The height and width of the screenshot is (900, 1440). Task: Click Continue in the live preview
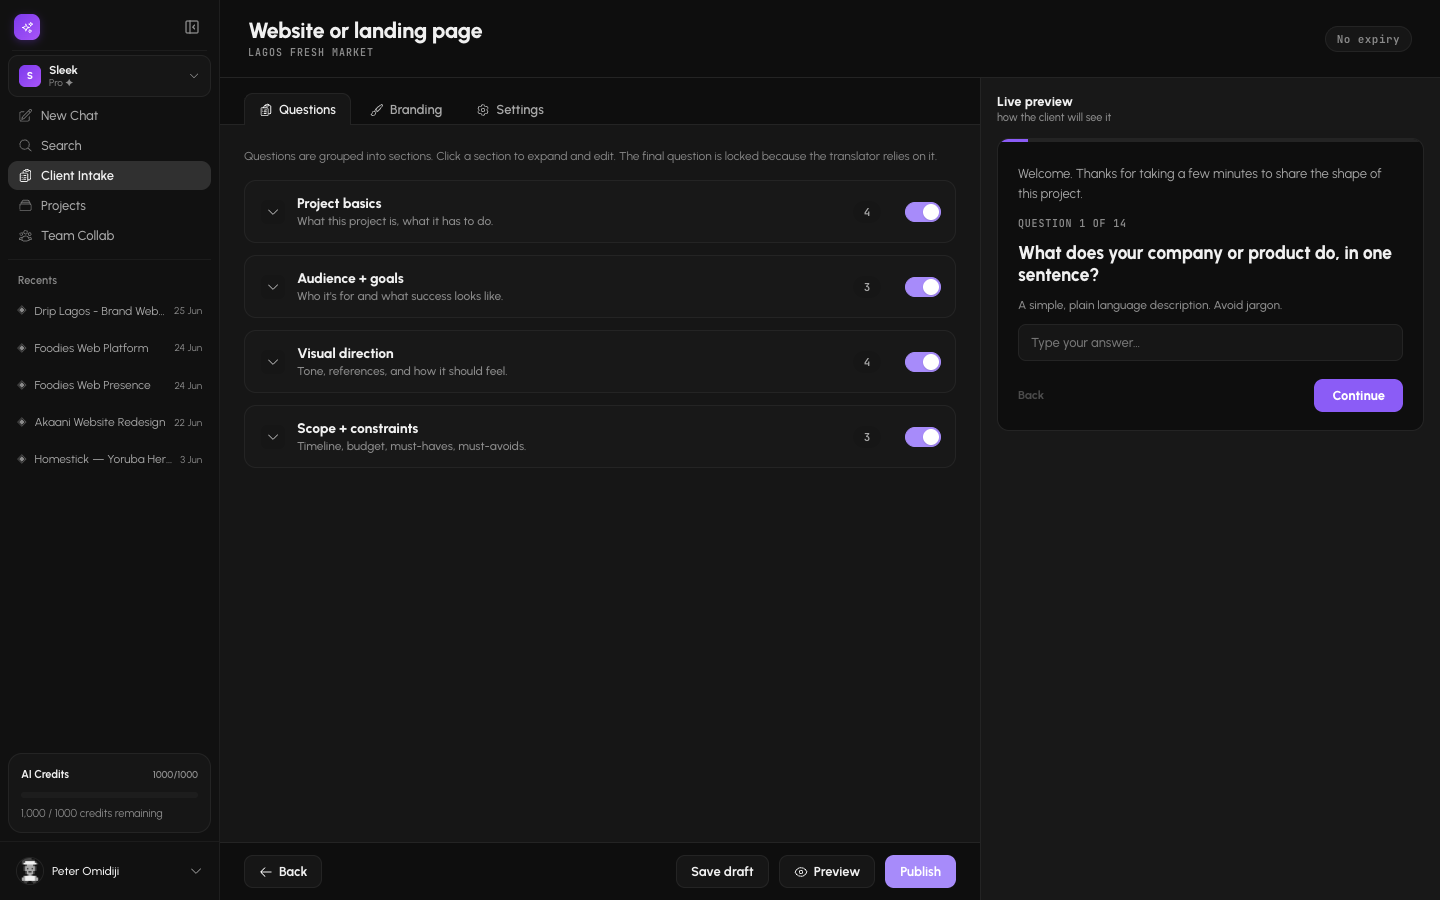1358,396
